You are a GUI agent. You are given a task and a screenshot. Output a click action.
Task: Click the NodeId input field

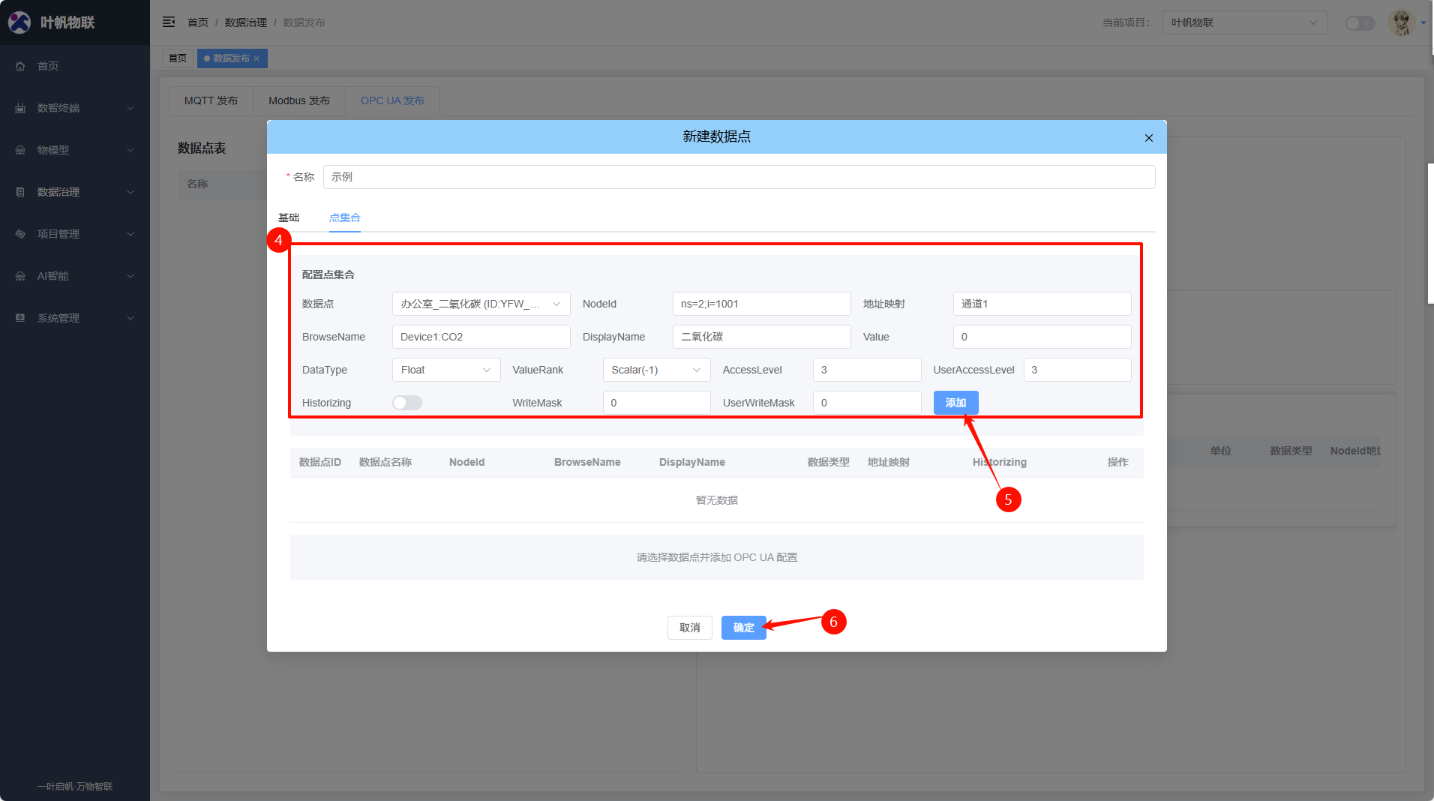[761, 304]
